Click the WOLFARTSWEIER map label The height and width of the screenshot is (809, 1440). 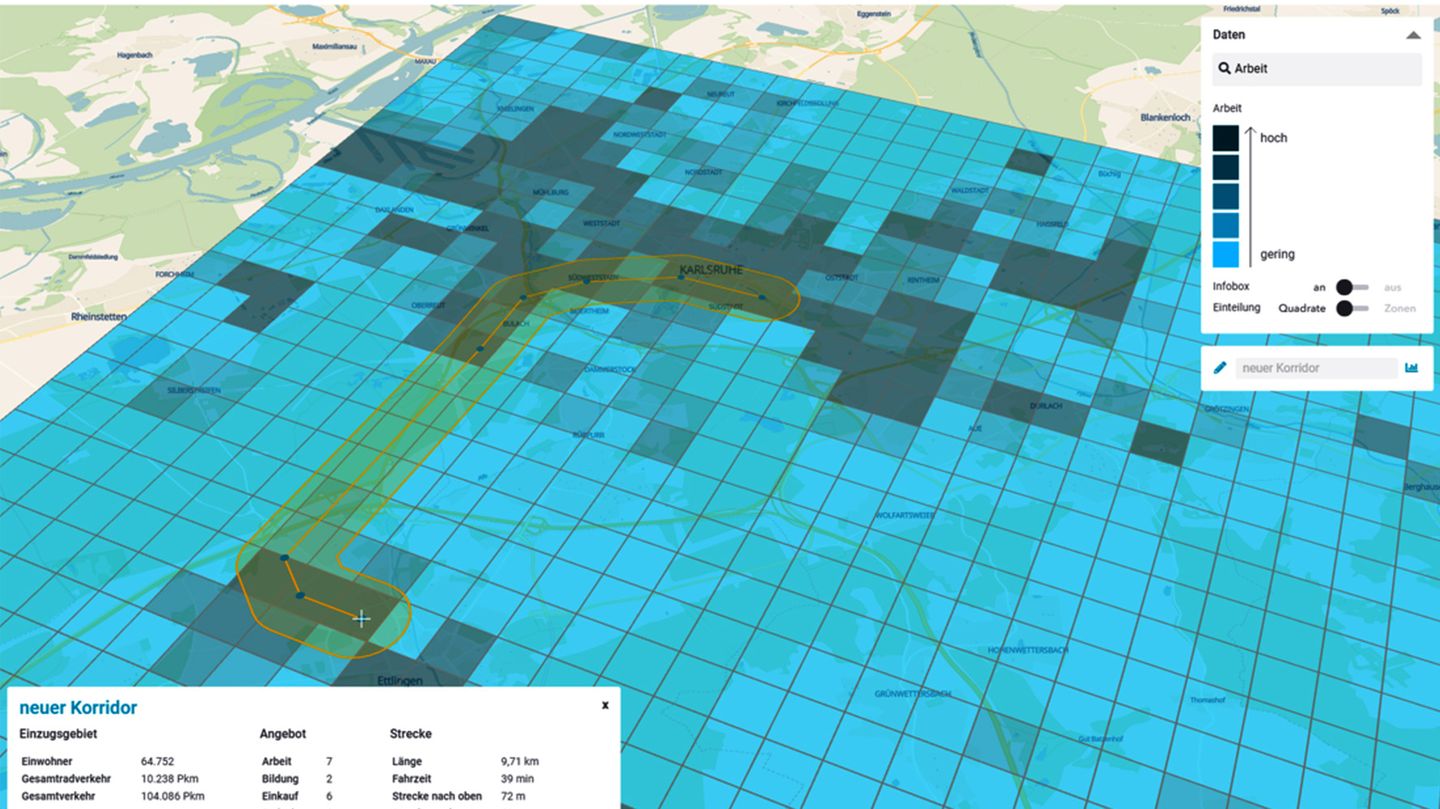click(x=905, y=515)
